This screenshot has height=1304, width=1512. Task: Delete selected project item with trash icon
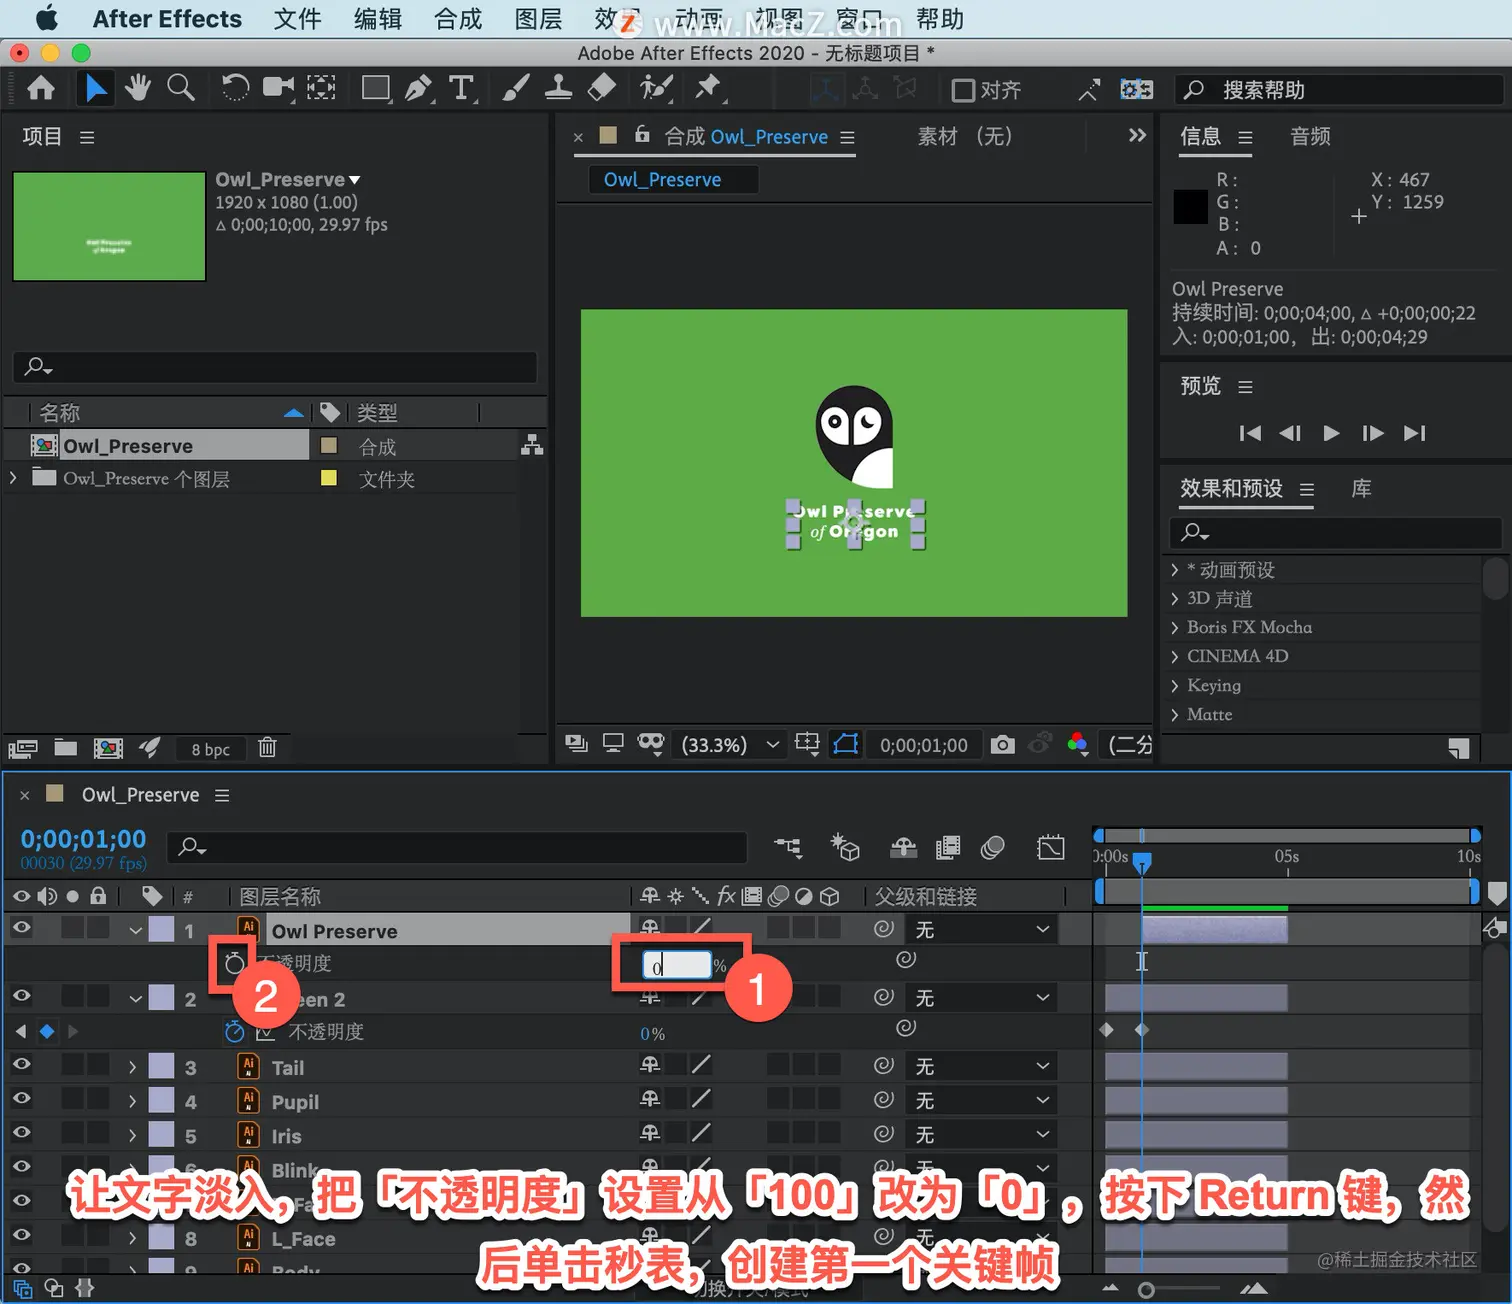[267, 748]
